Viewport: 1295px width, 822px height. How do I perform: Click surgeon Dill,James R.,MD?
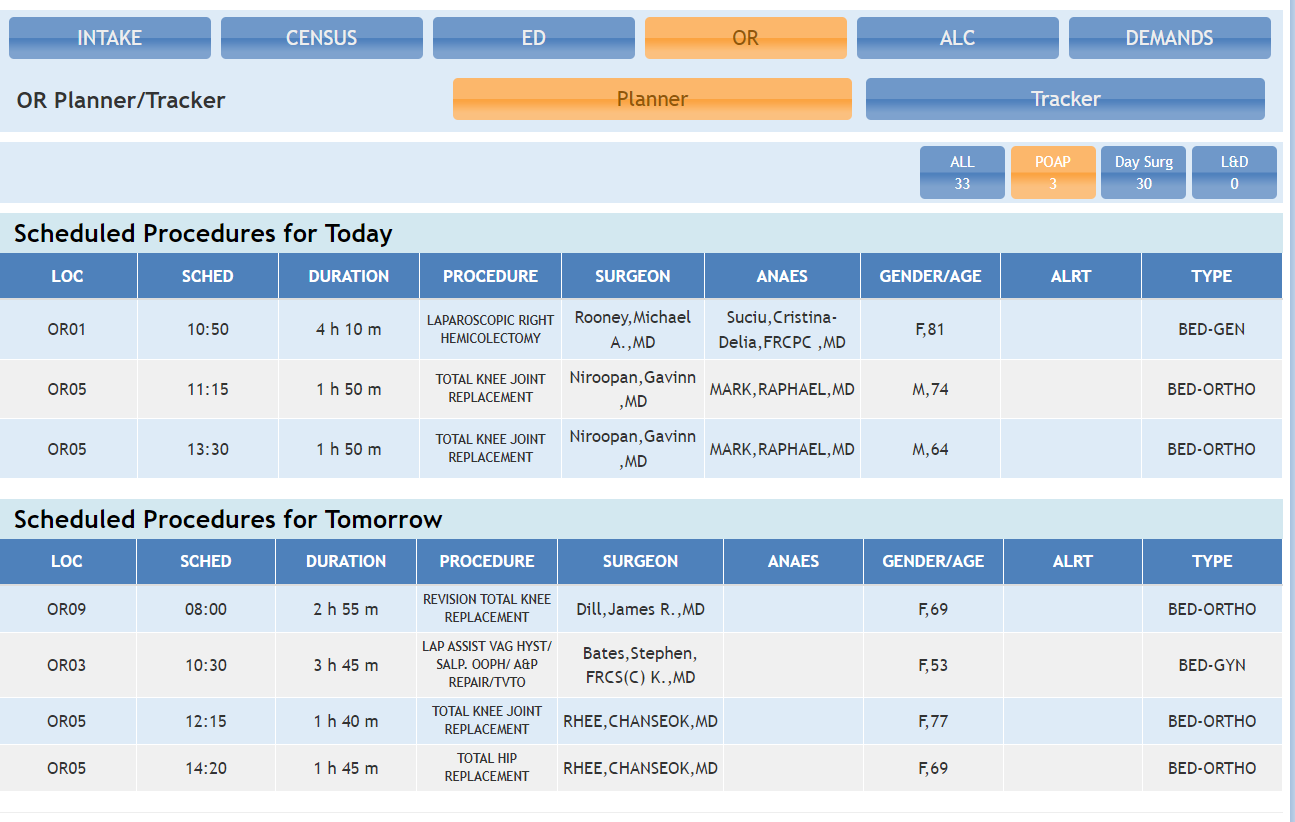pos(640,609)
